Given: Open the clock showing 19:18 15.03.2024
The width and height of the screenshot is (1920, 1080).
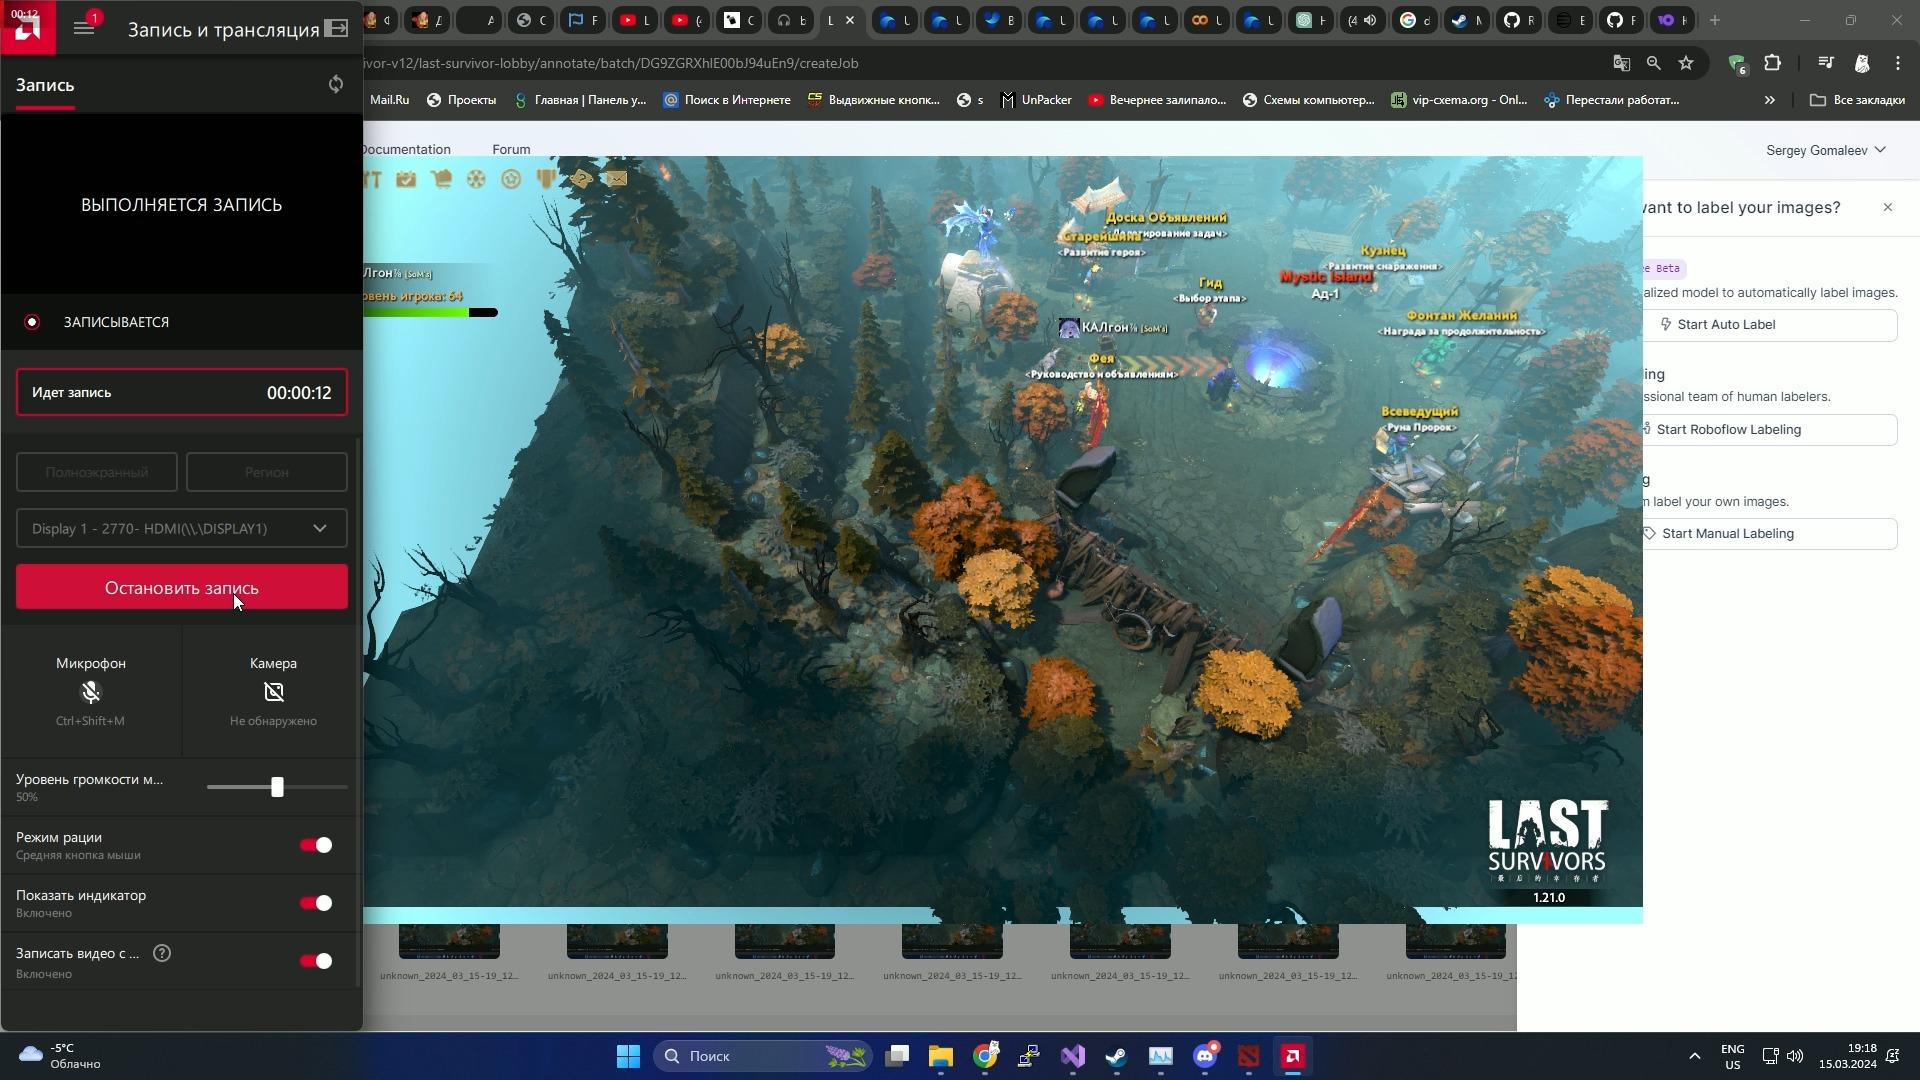Looking at the screenshot, I should tap(1848, 1056).
